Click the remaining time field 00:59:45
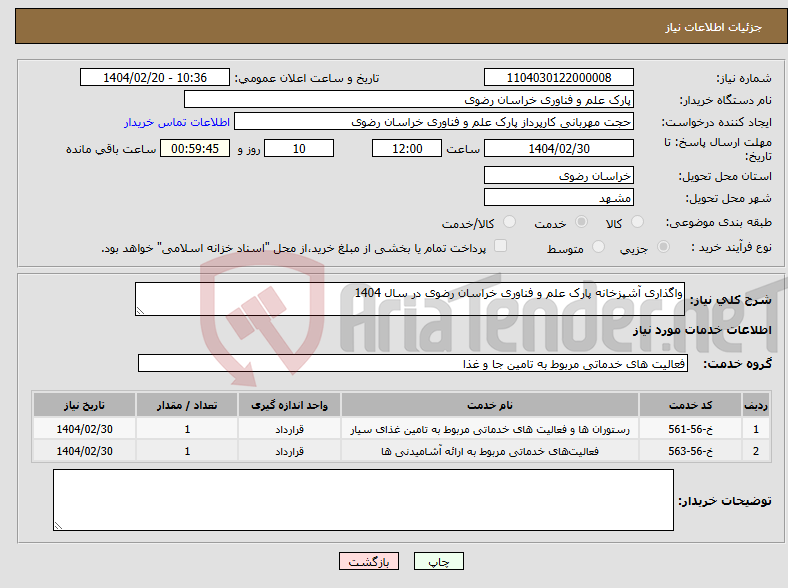Viewport: 788px width, 588px height. (195, 149)
